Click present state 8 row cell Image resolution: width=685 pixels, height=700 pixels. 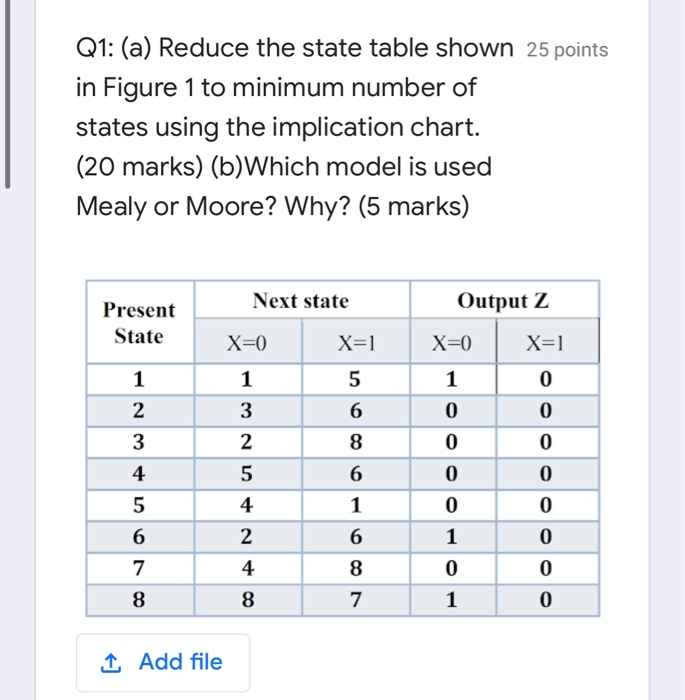[140, 600]
